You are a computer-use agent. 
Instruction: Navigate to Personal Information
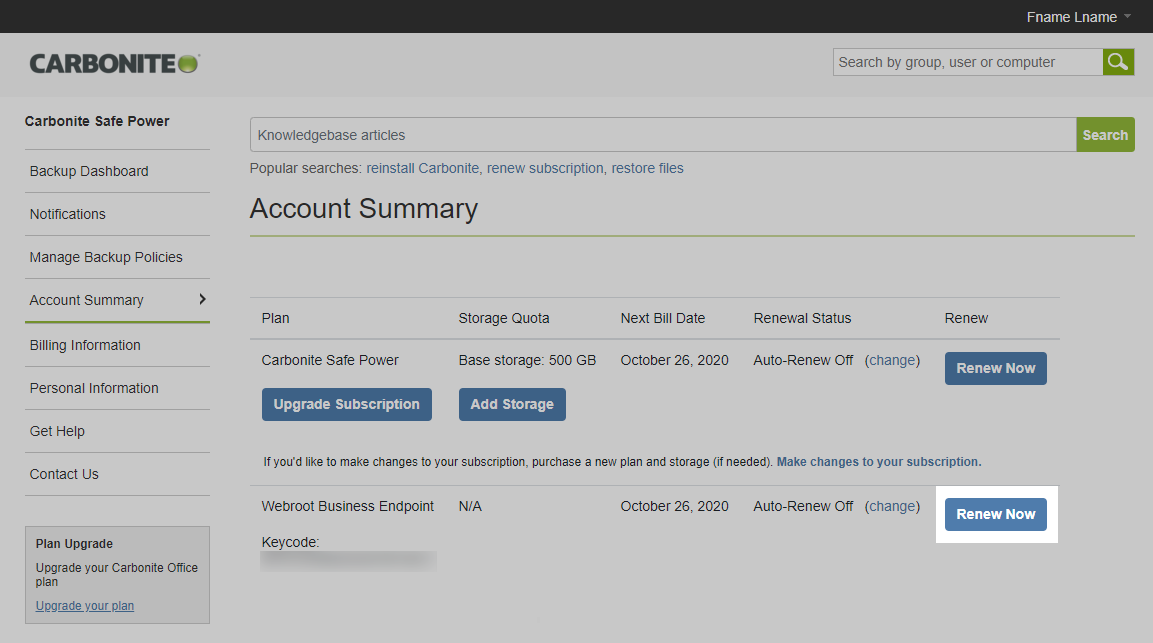pos(94,388)
